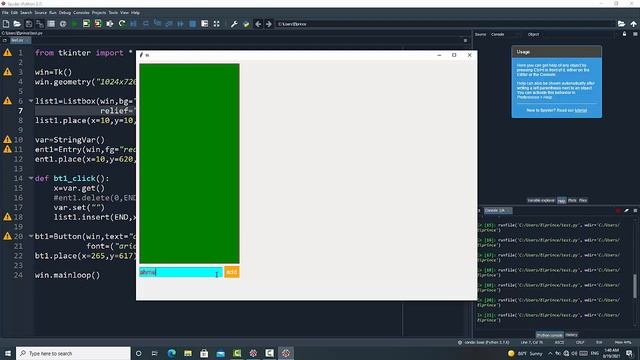Open the notification center icon

pos(629,353)
